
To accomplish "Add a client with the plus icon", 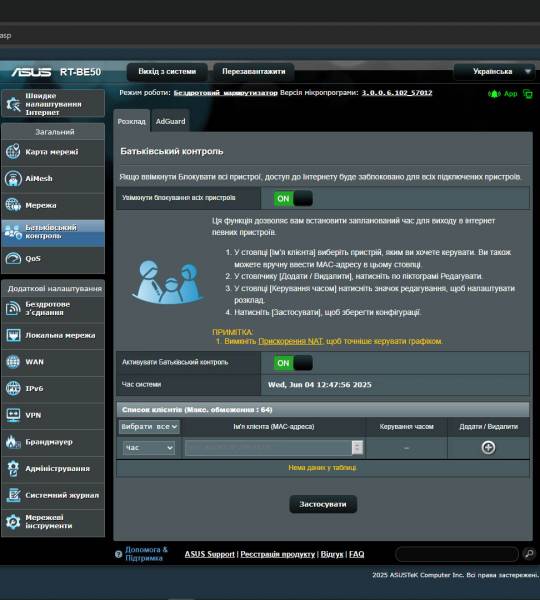I will tap(488, 447).
